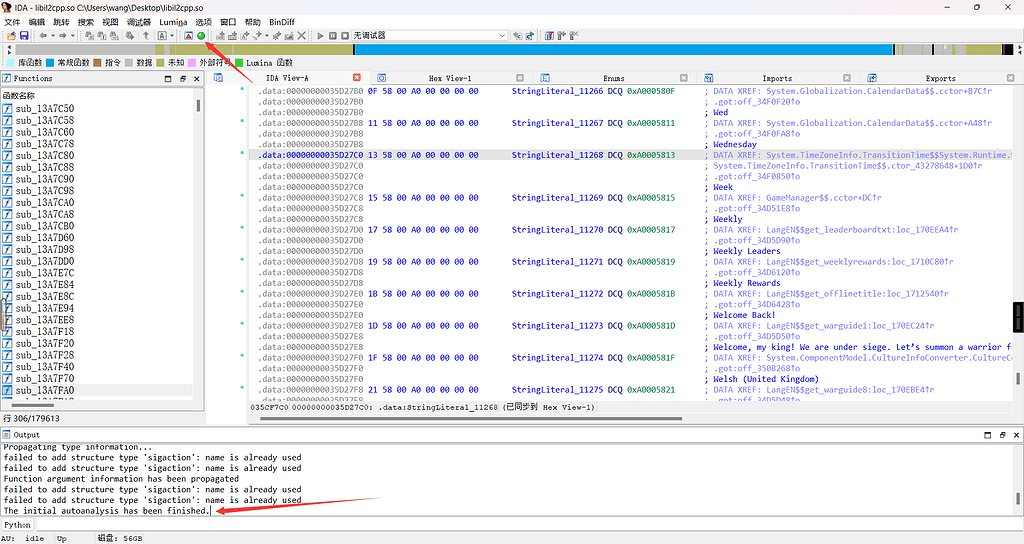1024x544 pixels.
Task: Select function sub_13A7D60
Action: point(44,238)
